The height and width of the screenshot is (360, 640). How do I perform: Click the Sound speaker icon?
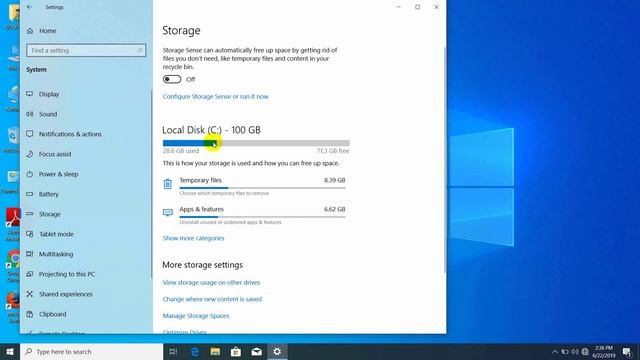click(30, 114)
